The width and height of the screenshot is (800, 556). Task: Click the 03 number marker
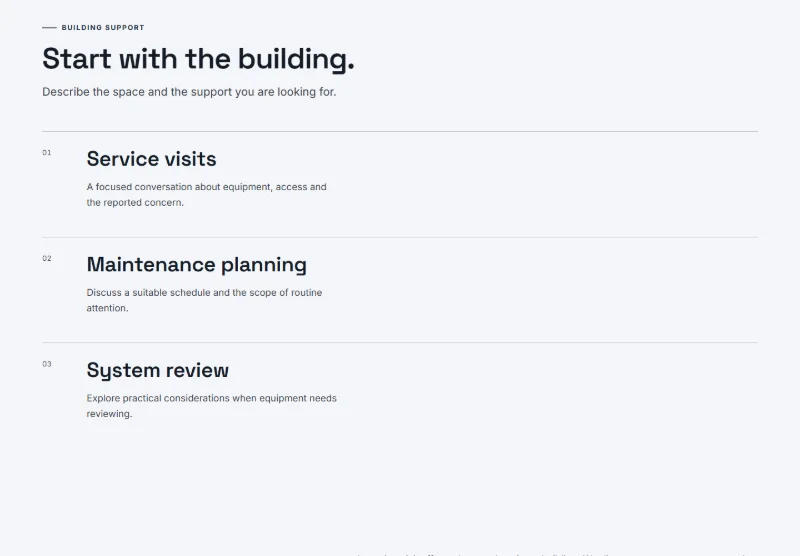click(x=46, y=364)
